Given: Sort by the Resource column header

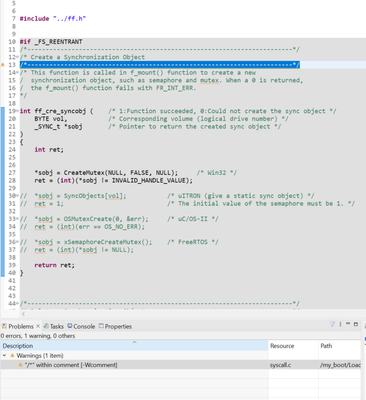Looking at the screenshot, I should click(293, 346).
